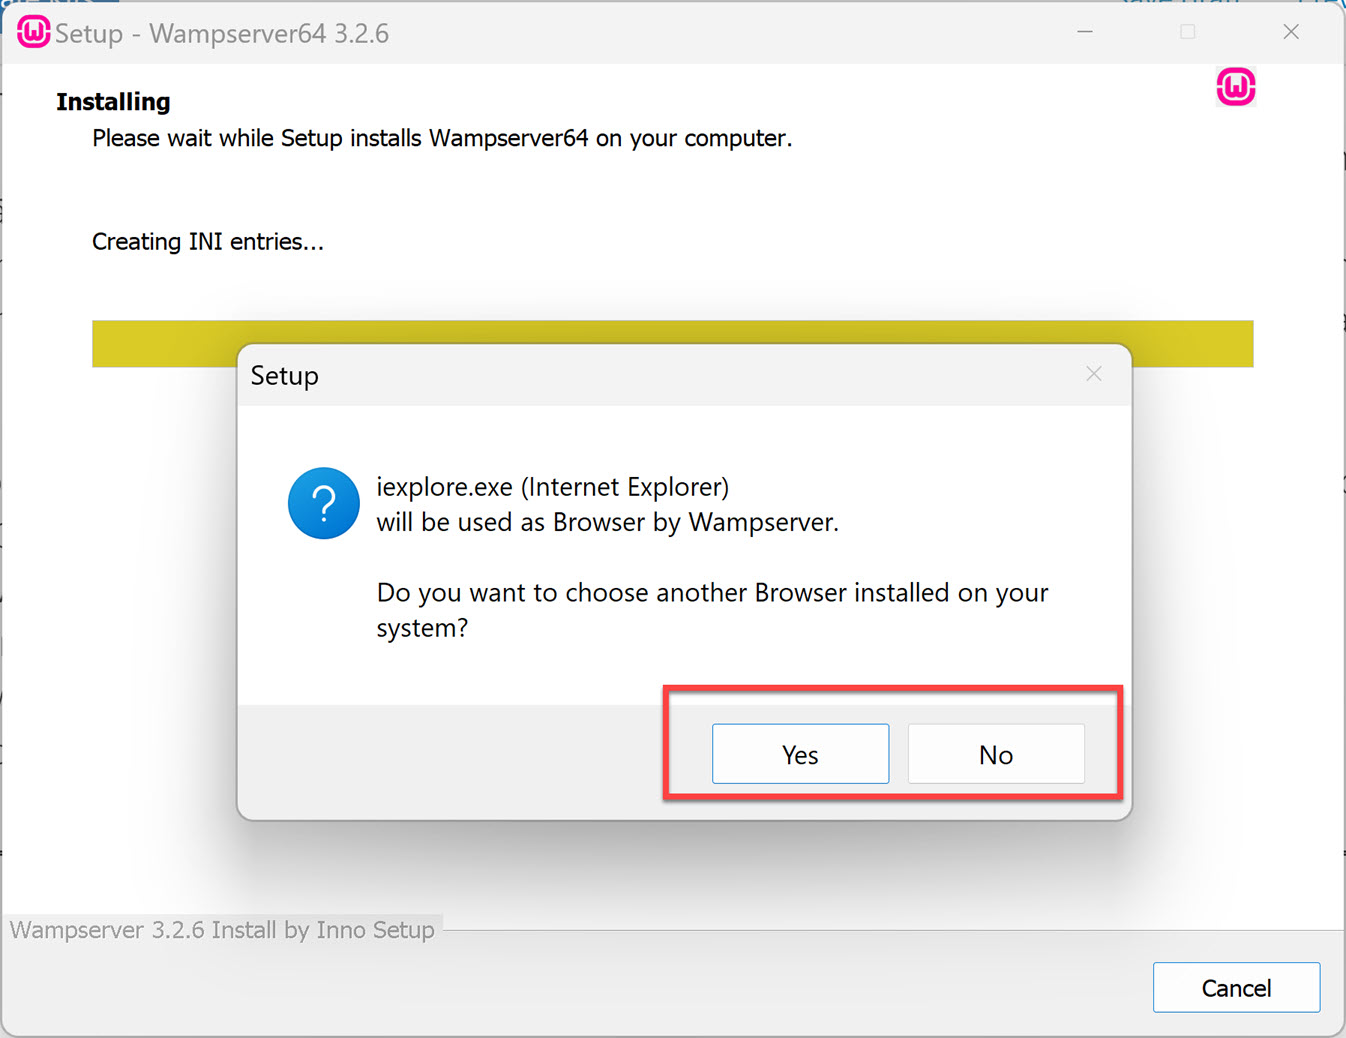This screenshot has height=1038, width=1346.
Task: Click the pink Wampserver icon at top right
Action: pyautogui.click(x=1236, y=87)
